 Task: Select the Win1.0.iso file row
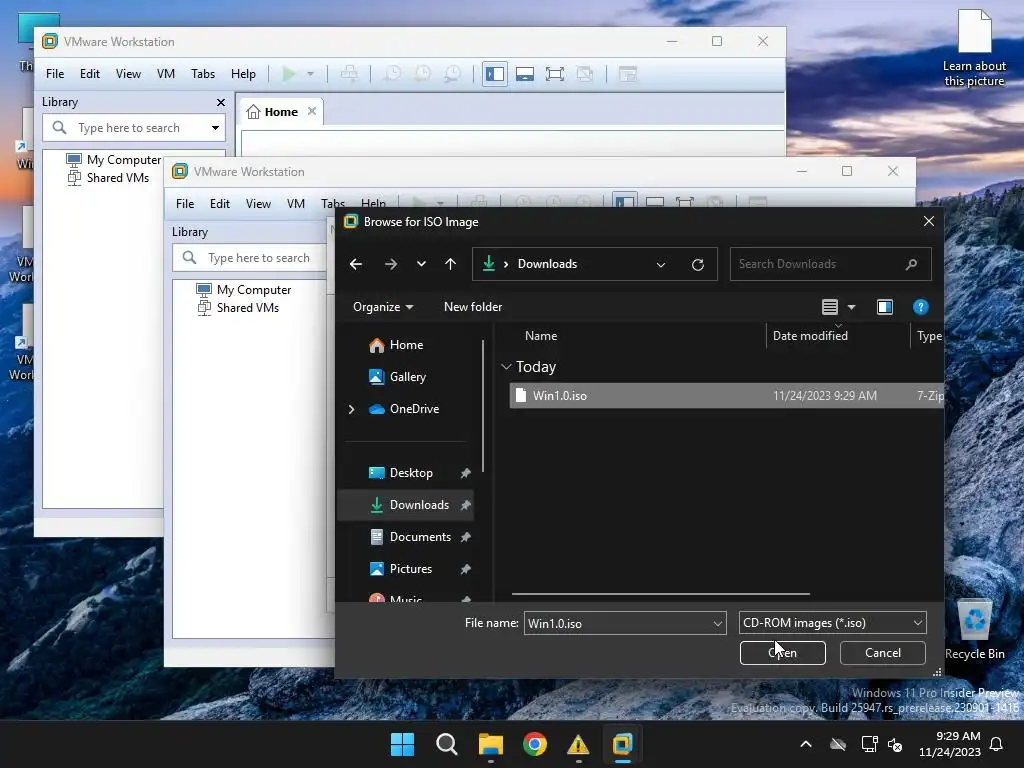(x=726, y=396)
